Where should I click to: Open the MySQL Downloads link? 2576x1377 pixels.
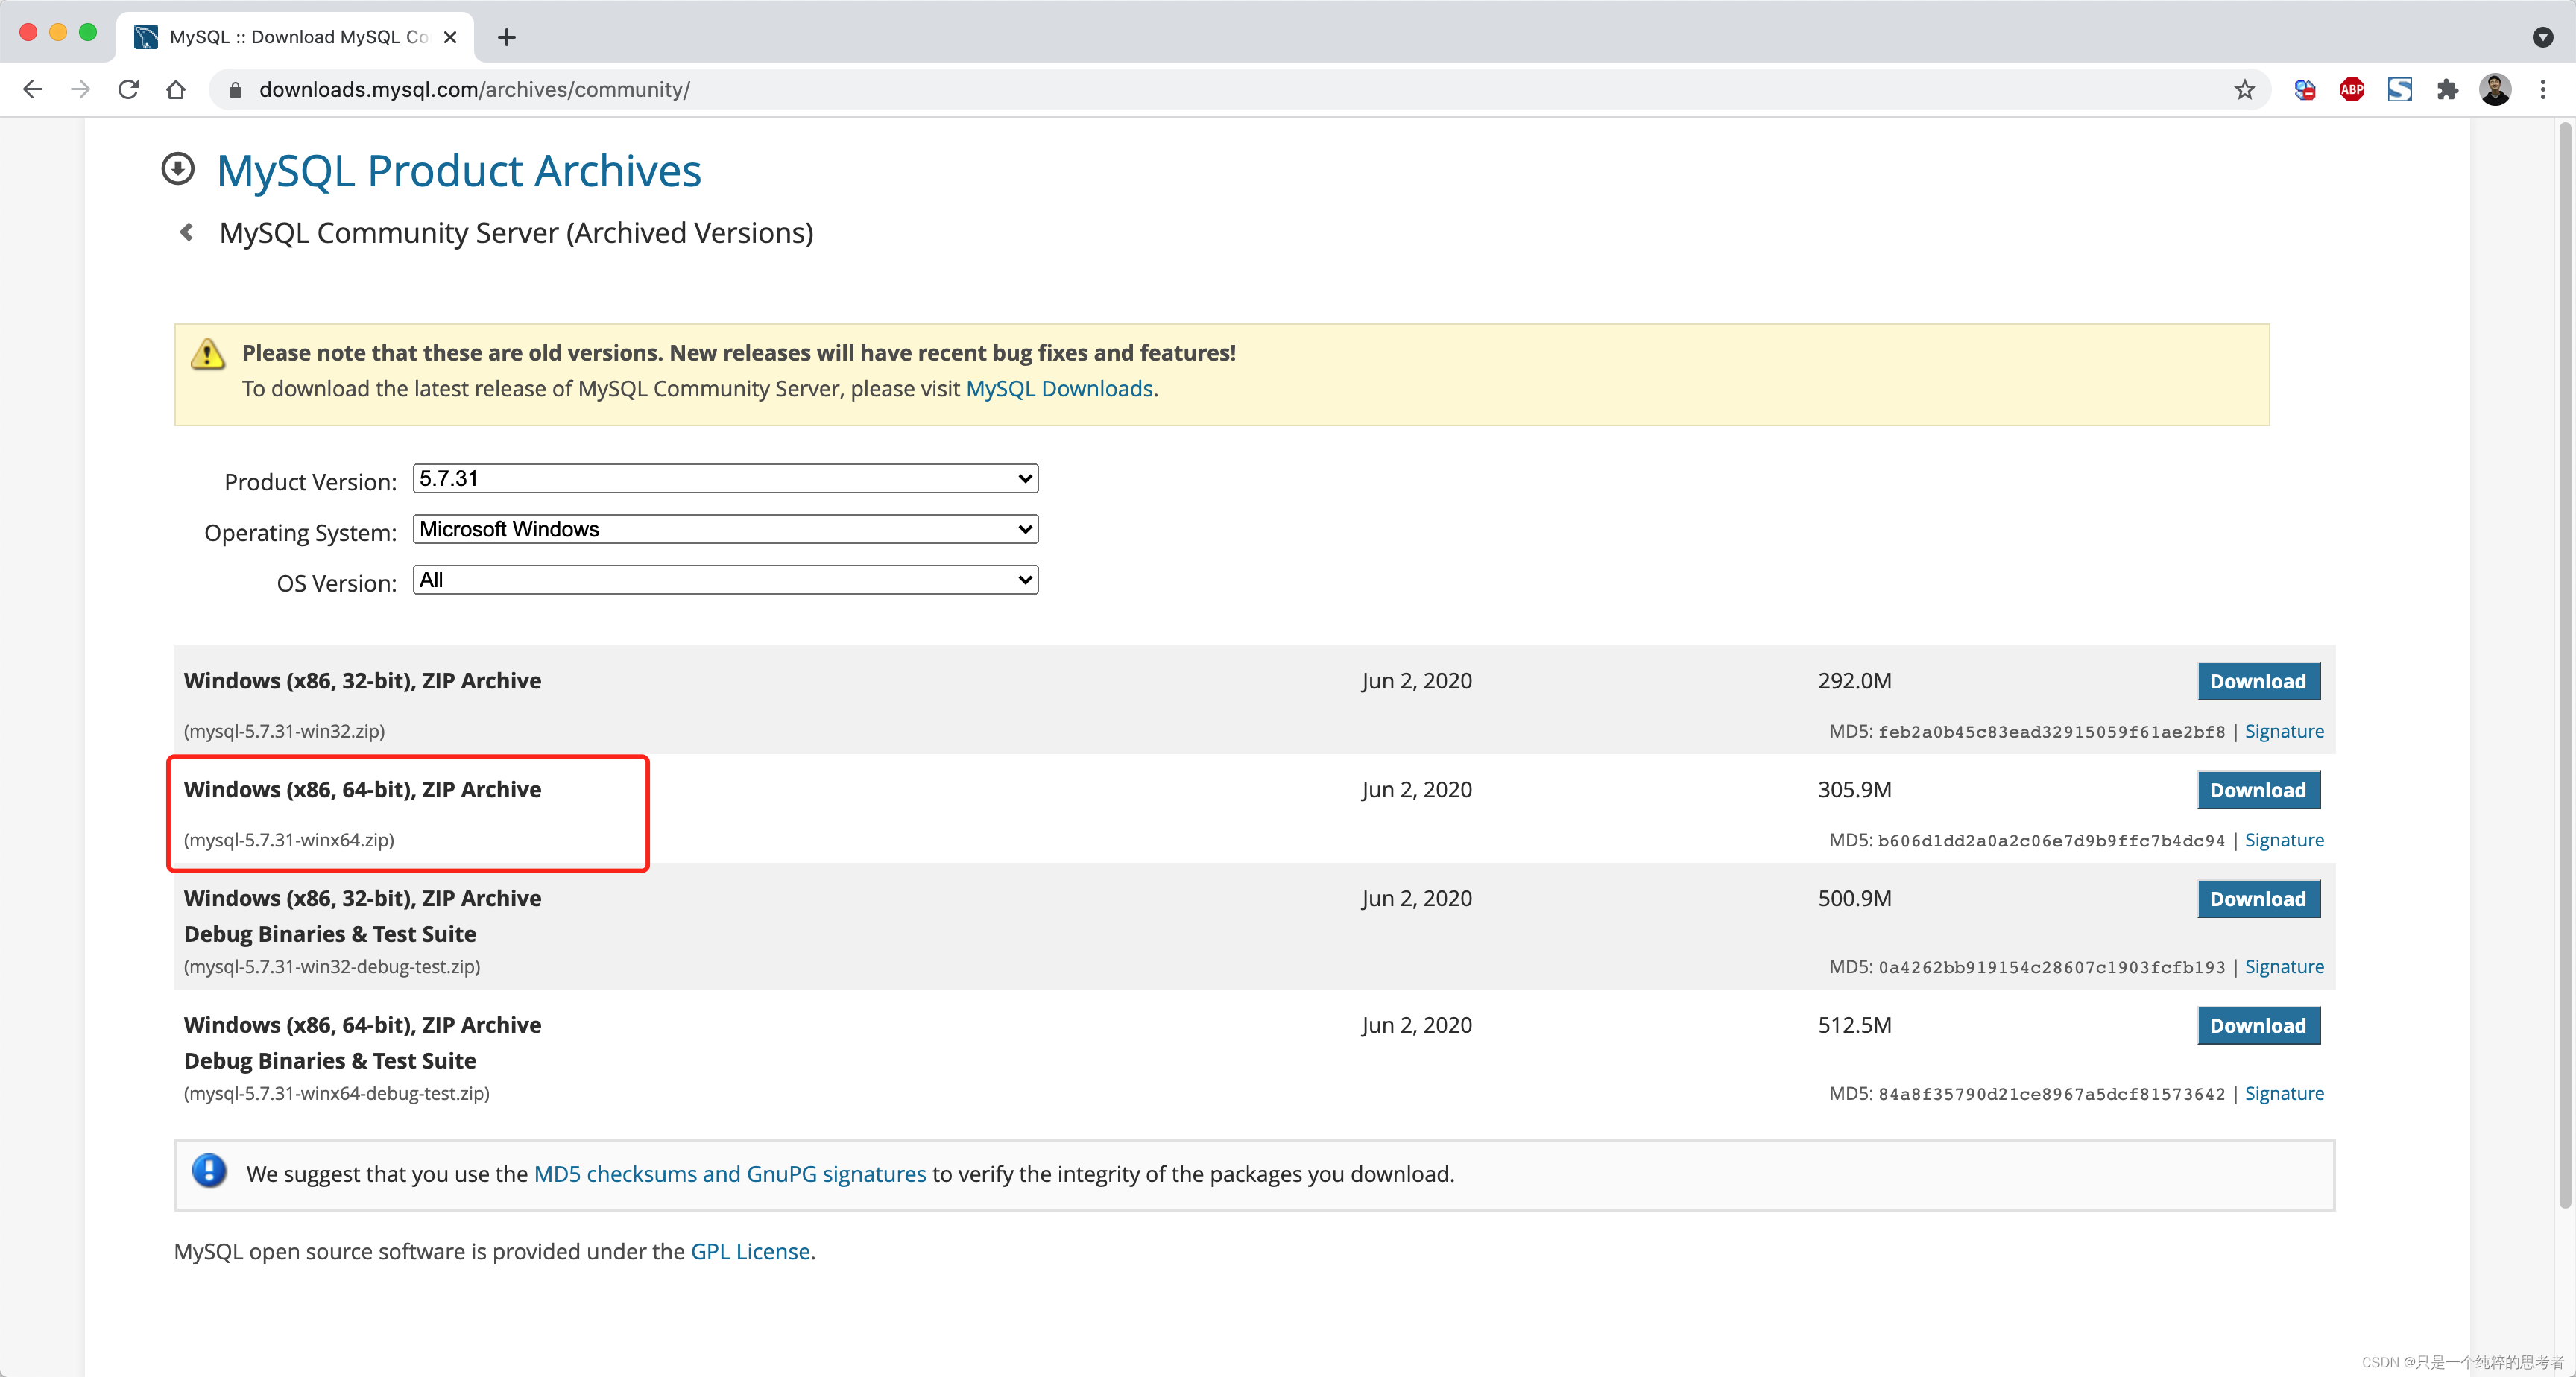point(1058,389)
